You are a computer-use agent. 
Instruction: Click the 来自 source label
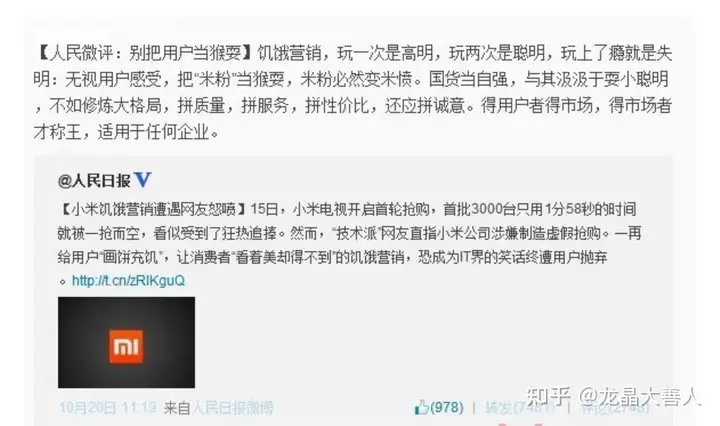point(177,408)
